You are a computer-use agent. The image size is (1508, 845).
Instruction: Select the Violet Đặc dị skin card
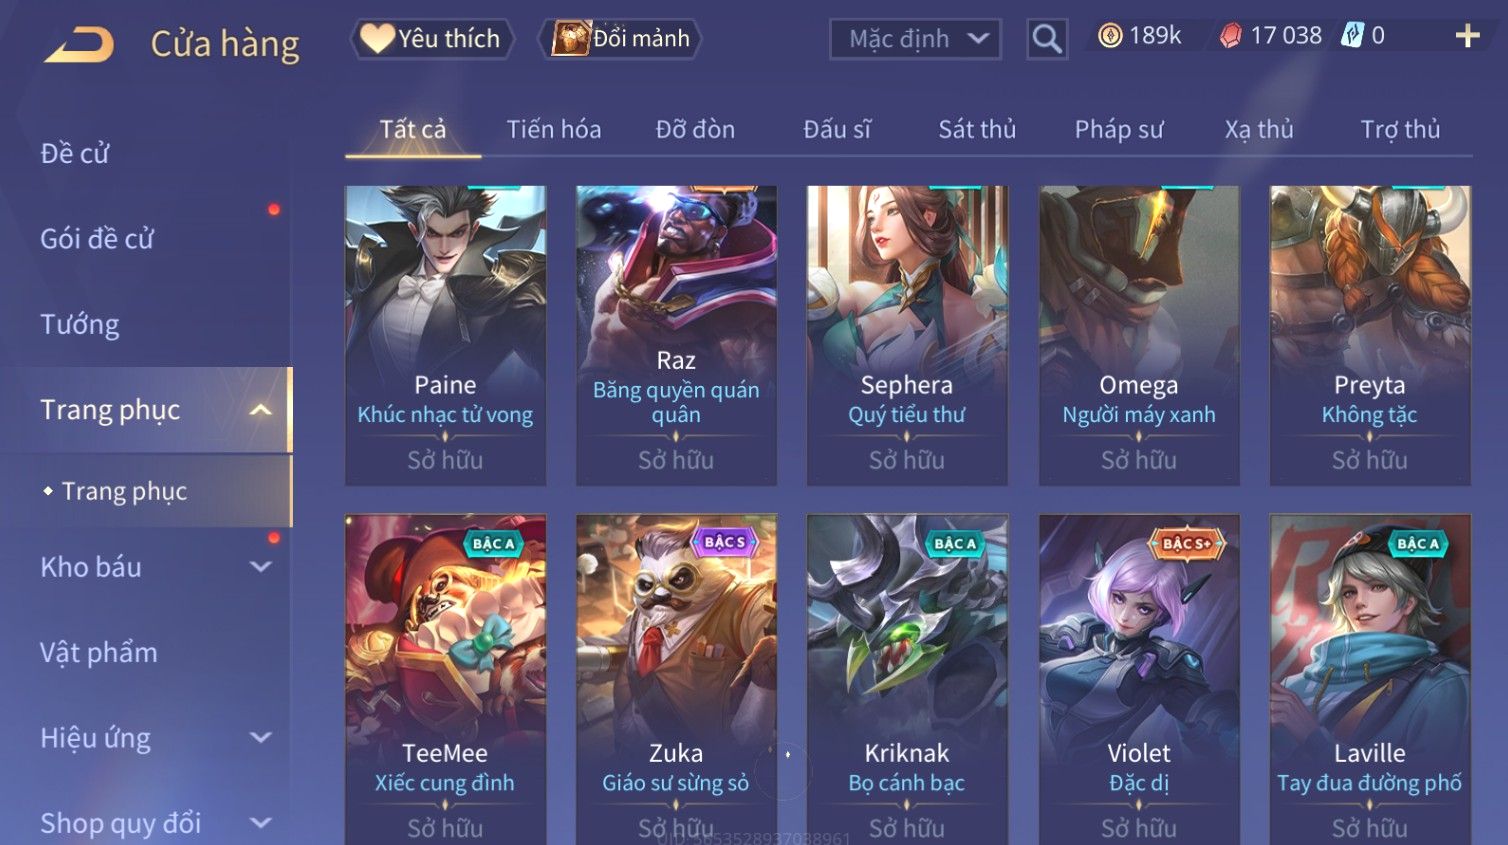click(x=1139, y=680)
